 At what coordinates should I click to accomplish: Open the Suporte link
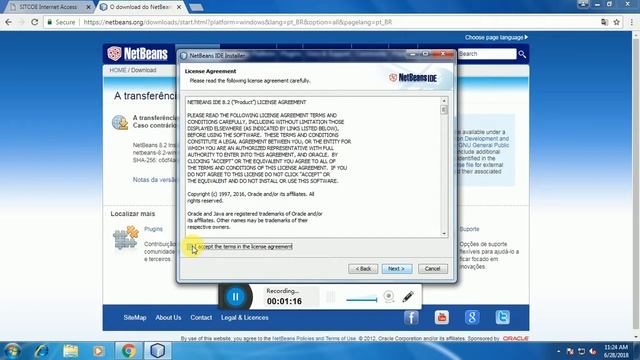(x=469, y=229)
